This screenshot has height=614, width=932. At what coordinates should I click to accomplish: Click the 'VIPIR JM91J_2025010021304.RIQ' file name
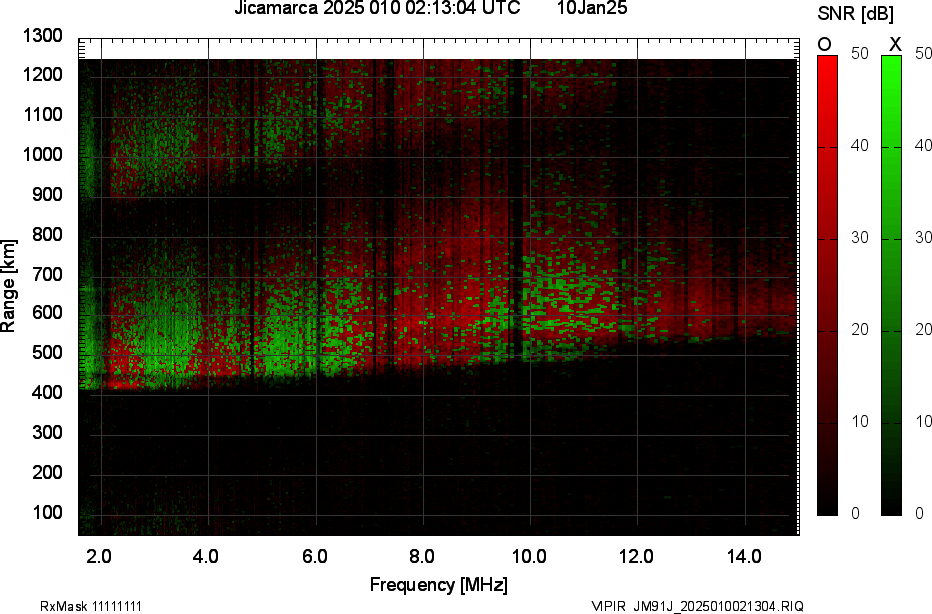point(697,606)
